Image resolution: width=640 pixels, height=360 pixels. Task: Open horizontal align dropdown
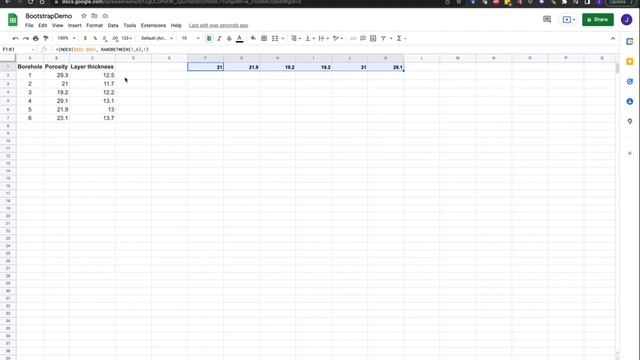(x=296, y=38)
